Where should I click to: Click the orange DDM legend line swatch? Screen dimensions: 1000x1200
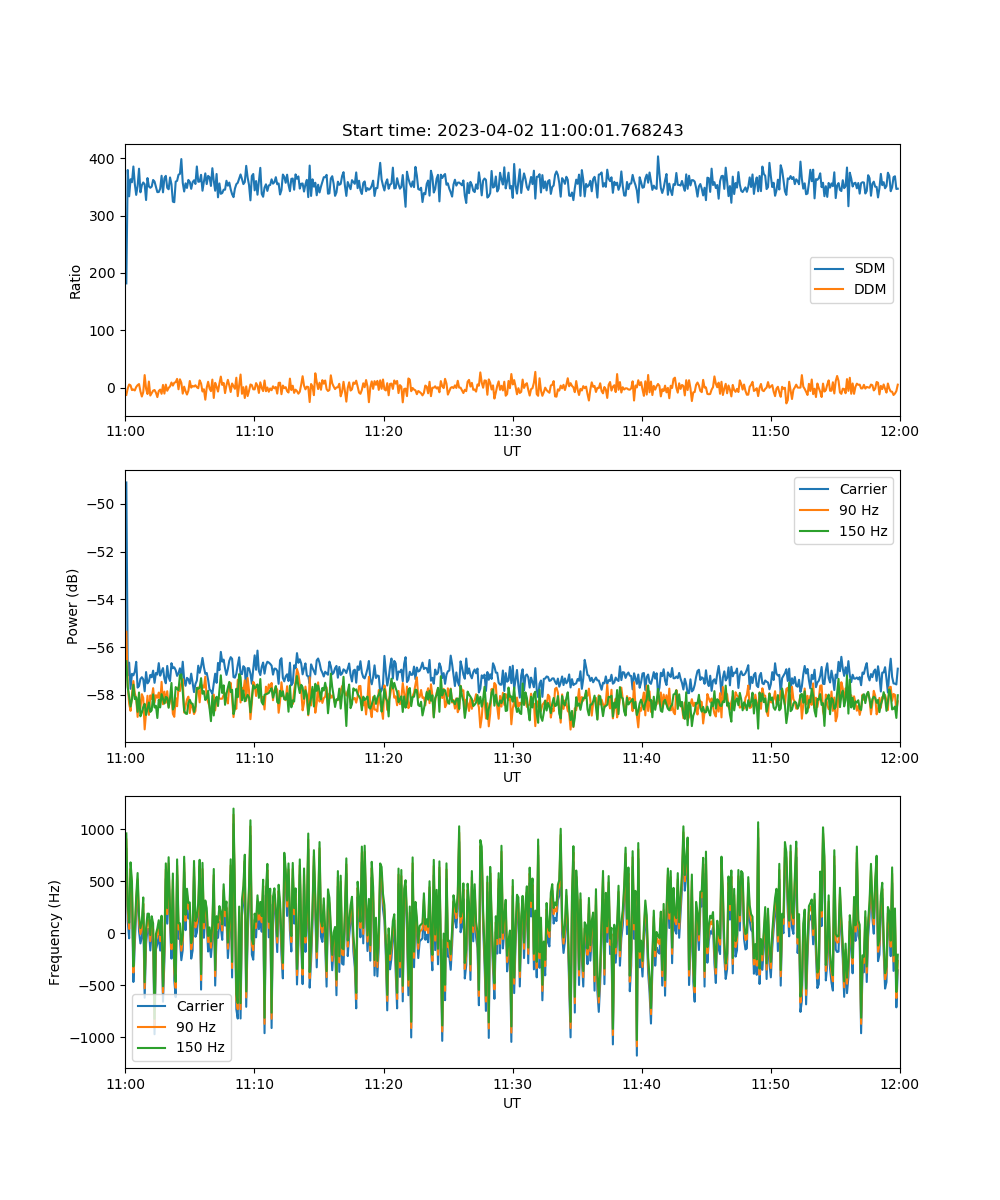tap(831, 290)
